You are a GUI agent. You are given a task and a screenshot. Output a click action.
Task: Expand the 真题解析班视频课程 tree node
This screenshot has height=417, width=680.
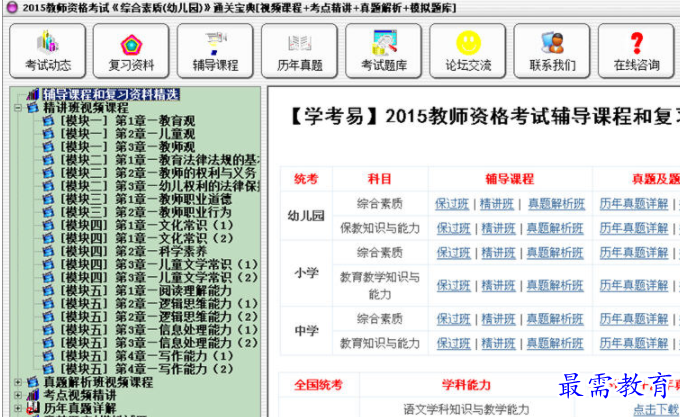(x=18, y=382)
